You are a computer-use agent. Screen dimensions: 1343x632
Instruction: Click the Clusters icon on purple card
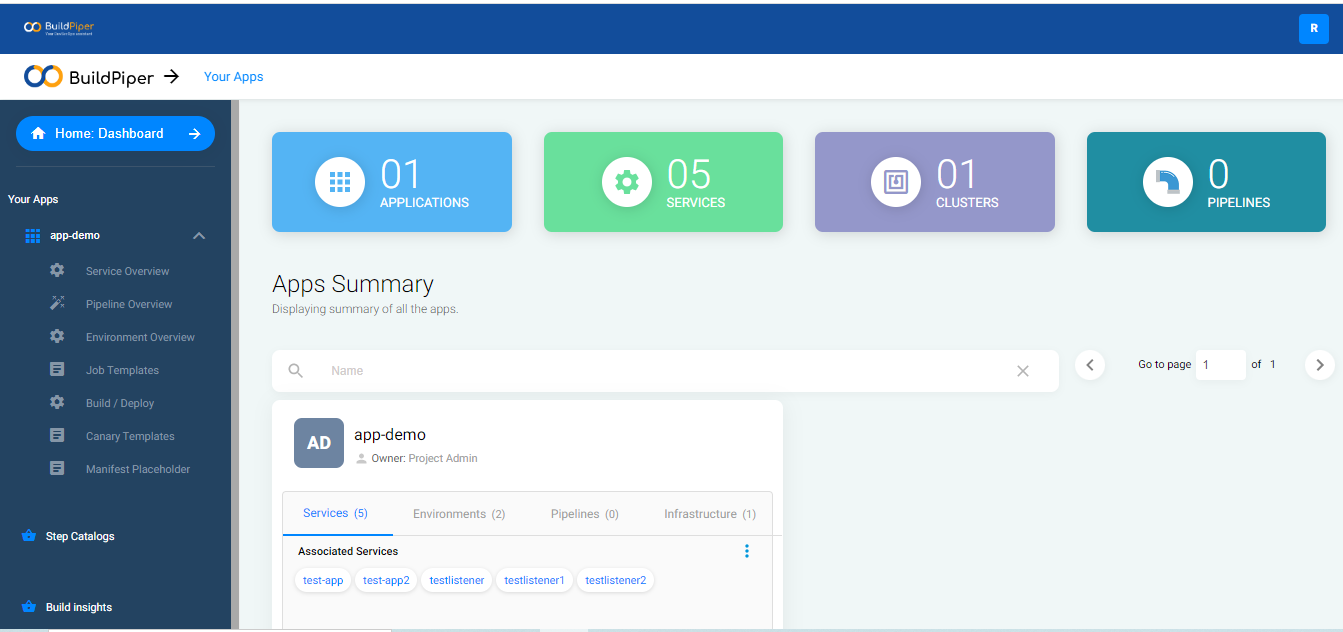pos(896,182)
